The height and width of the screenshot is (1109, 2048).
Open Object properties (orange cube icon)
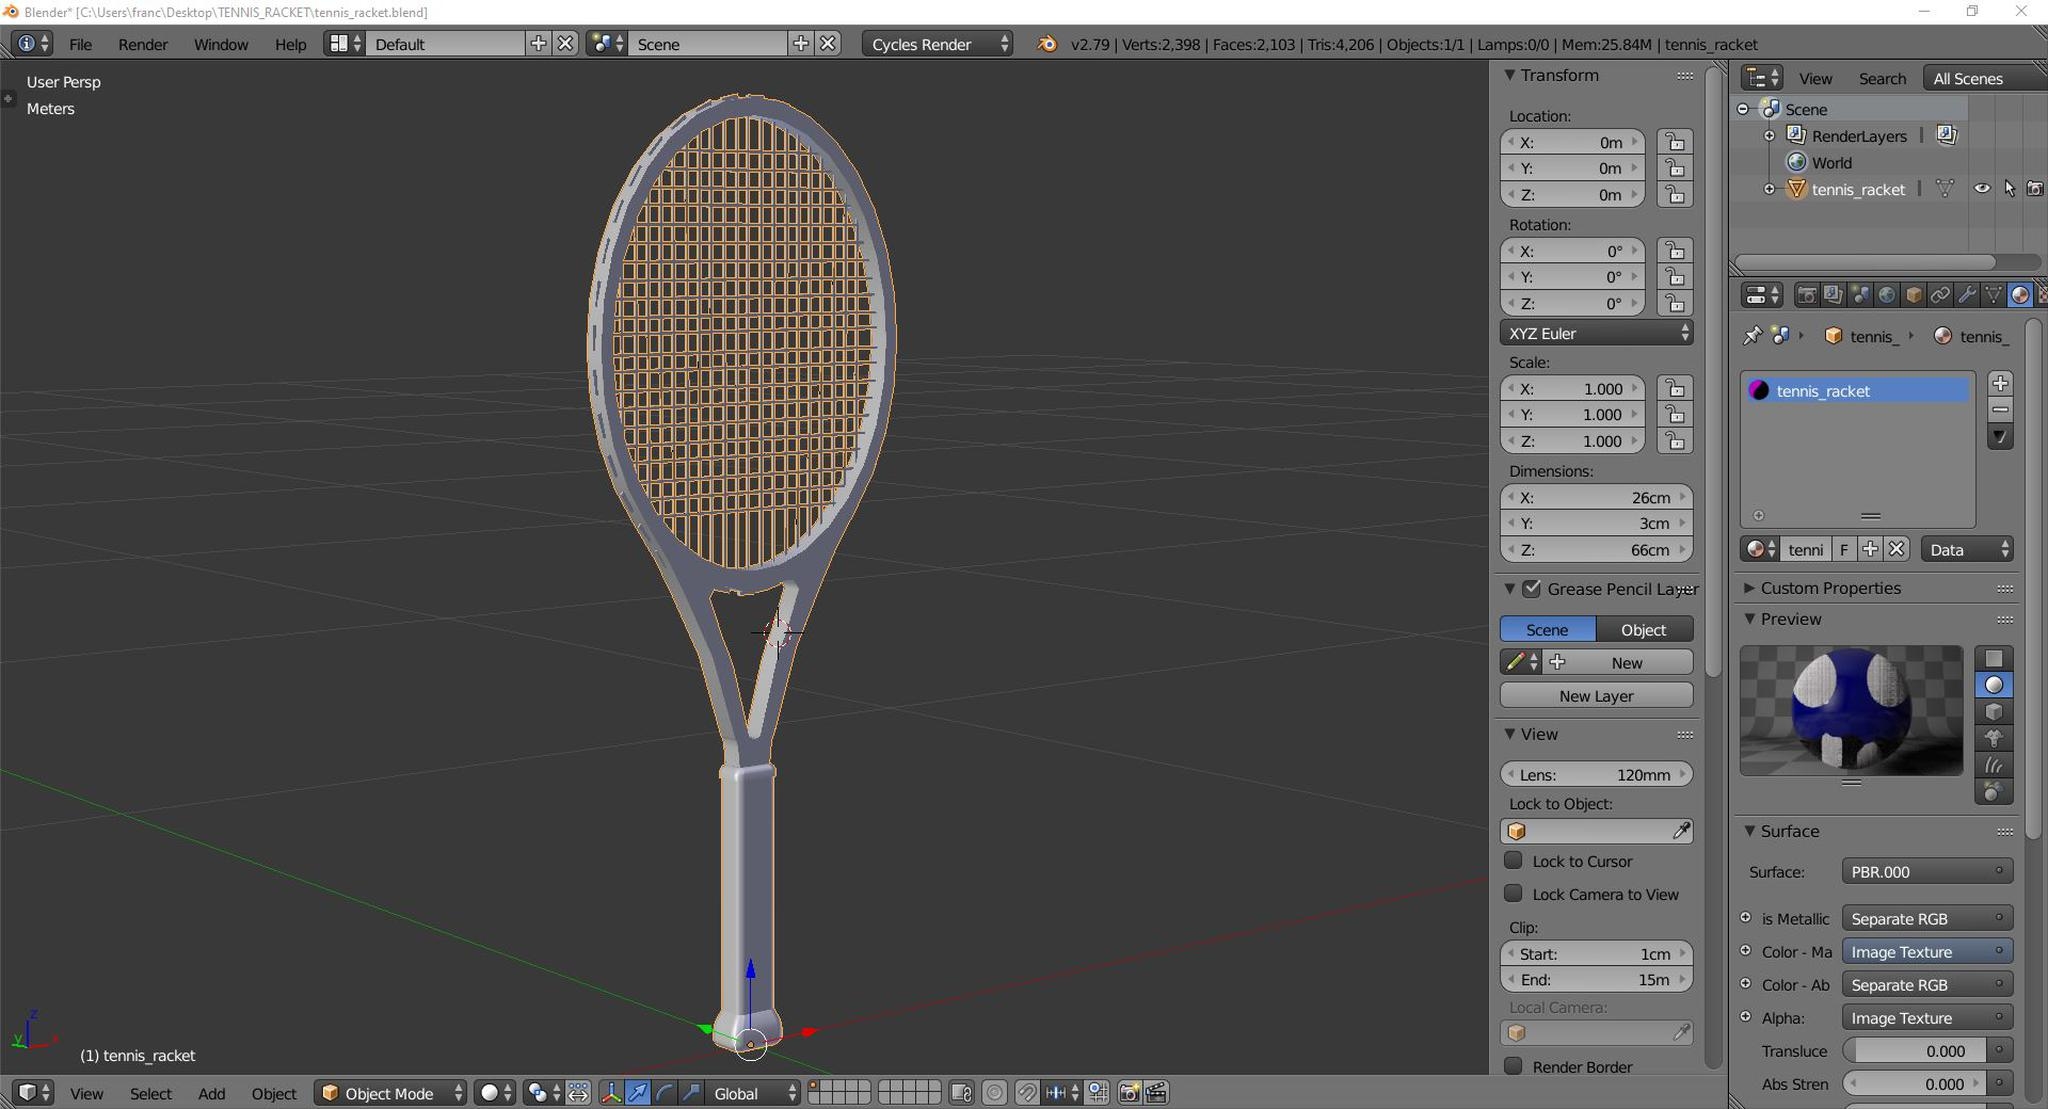(x=1913, y=295)
